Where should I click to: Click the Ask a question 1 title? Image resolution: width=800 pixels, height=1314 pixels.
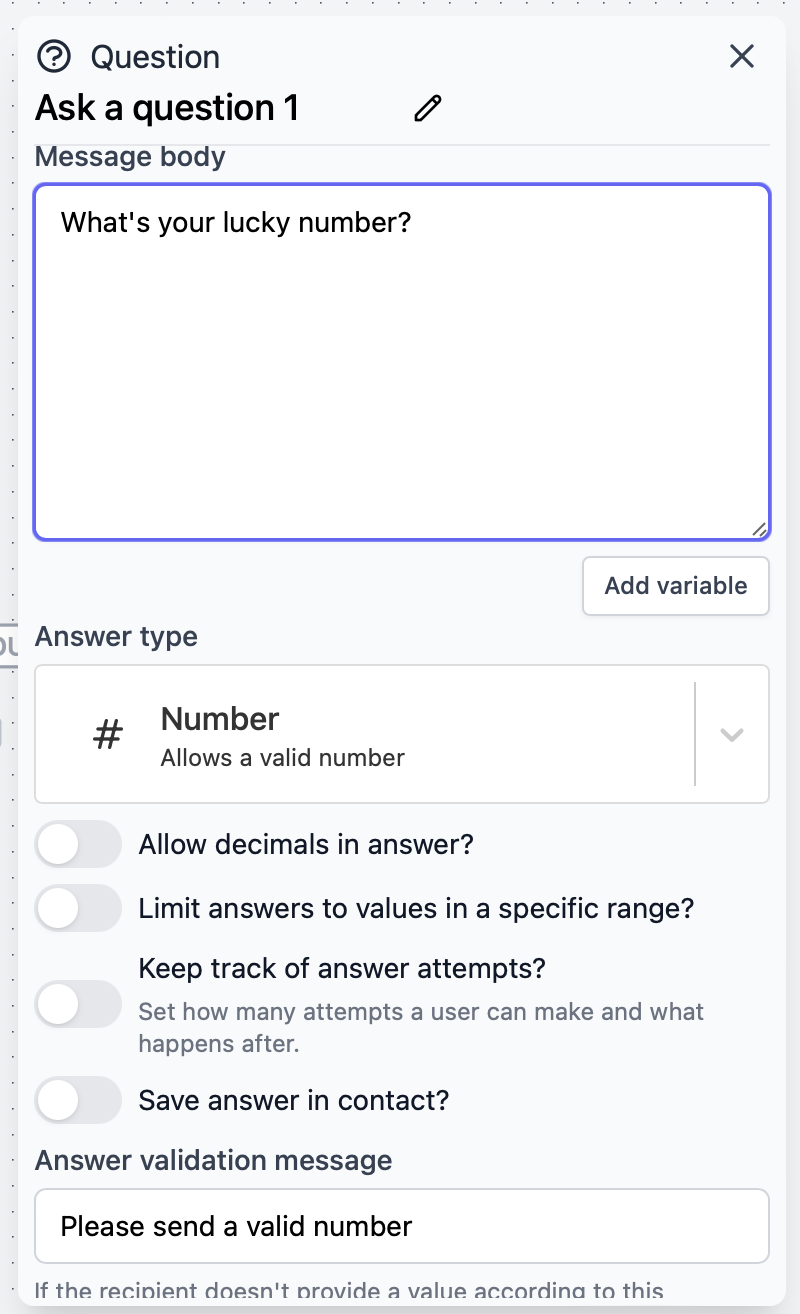tap(167, 107)
